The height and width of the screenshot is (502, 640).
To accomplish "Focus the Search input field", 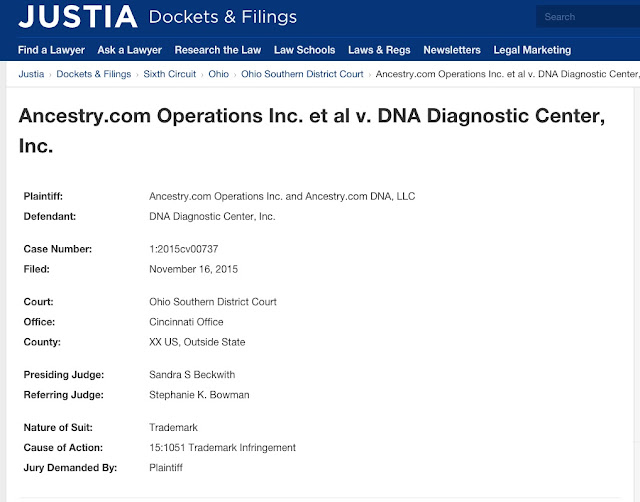I will click(588, 17).
